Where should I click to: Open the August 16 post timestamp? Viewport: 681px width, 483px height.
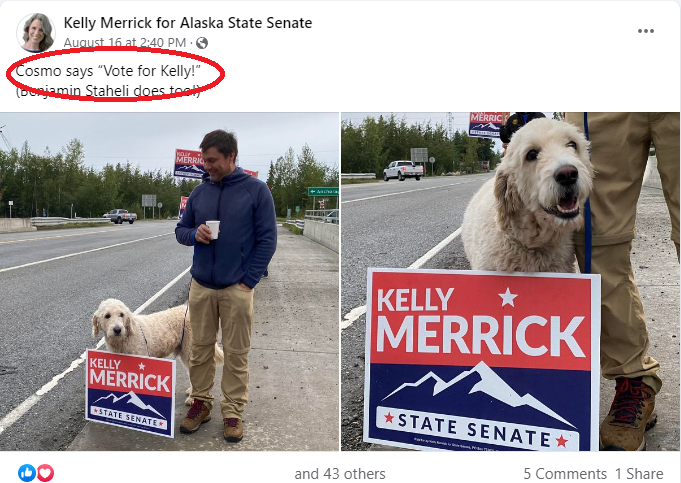click(x=125, y=43)
